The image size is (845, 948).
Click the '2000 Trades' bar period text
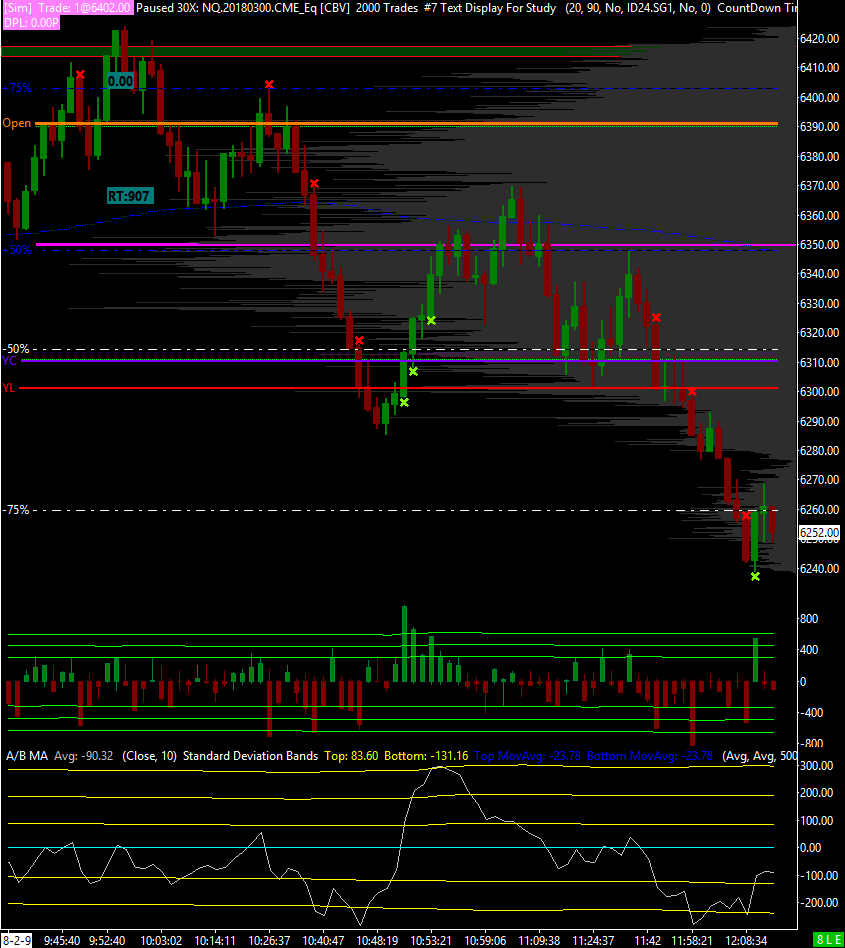[386, 8]
